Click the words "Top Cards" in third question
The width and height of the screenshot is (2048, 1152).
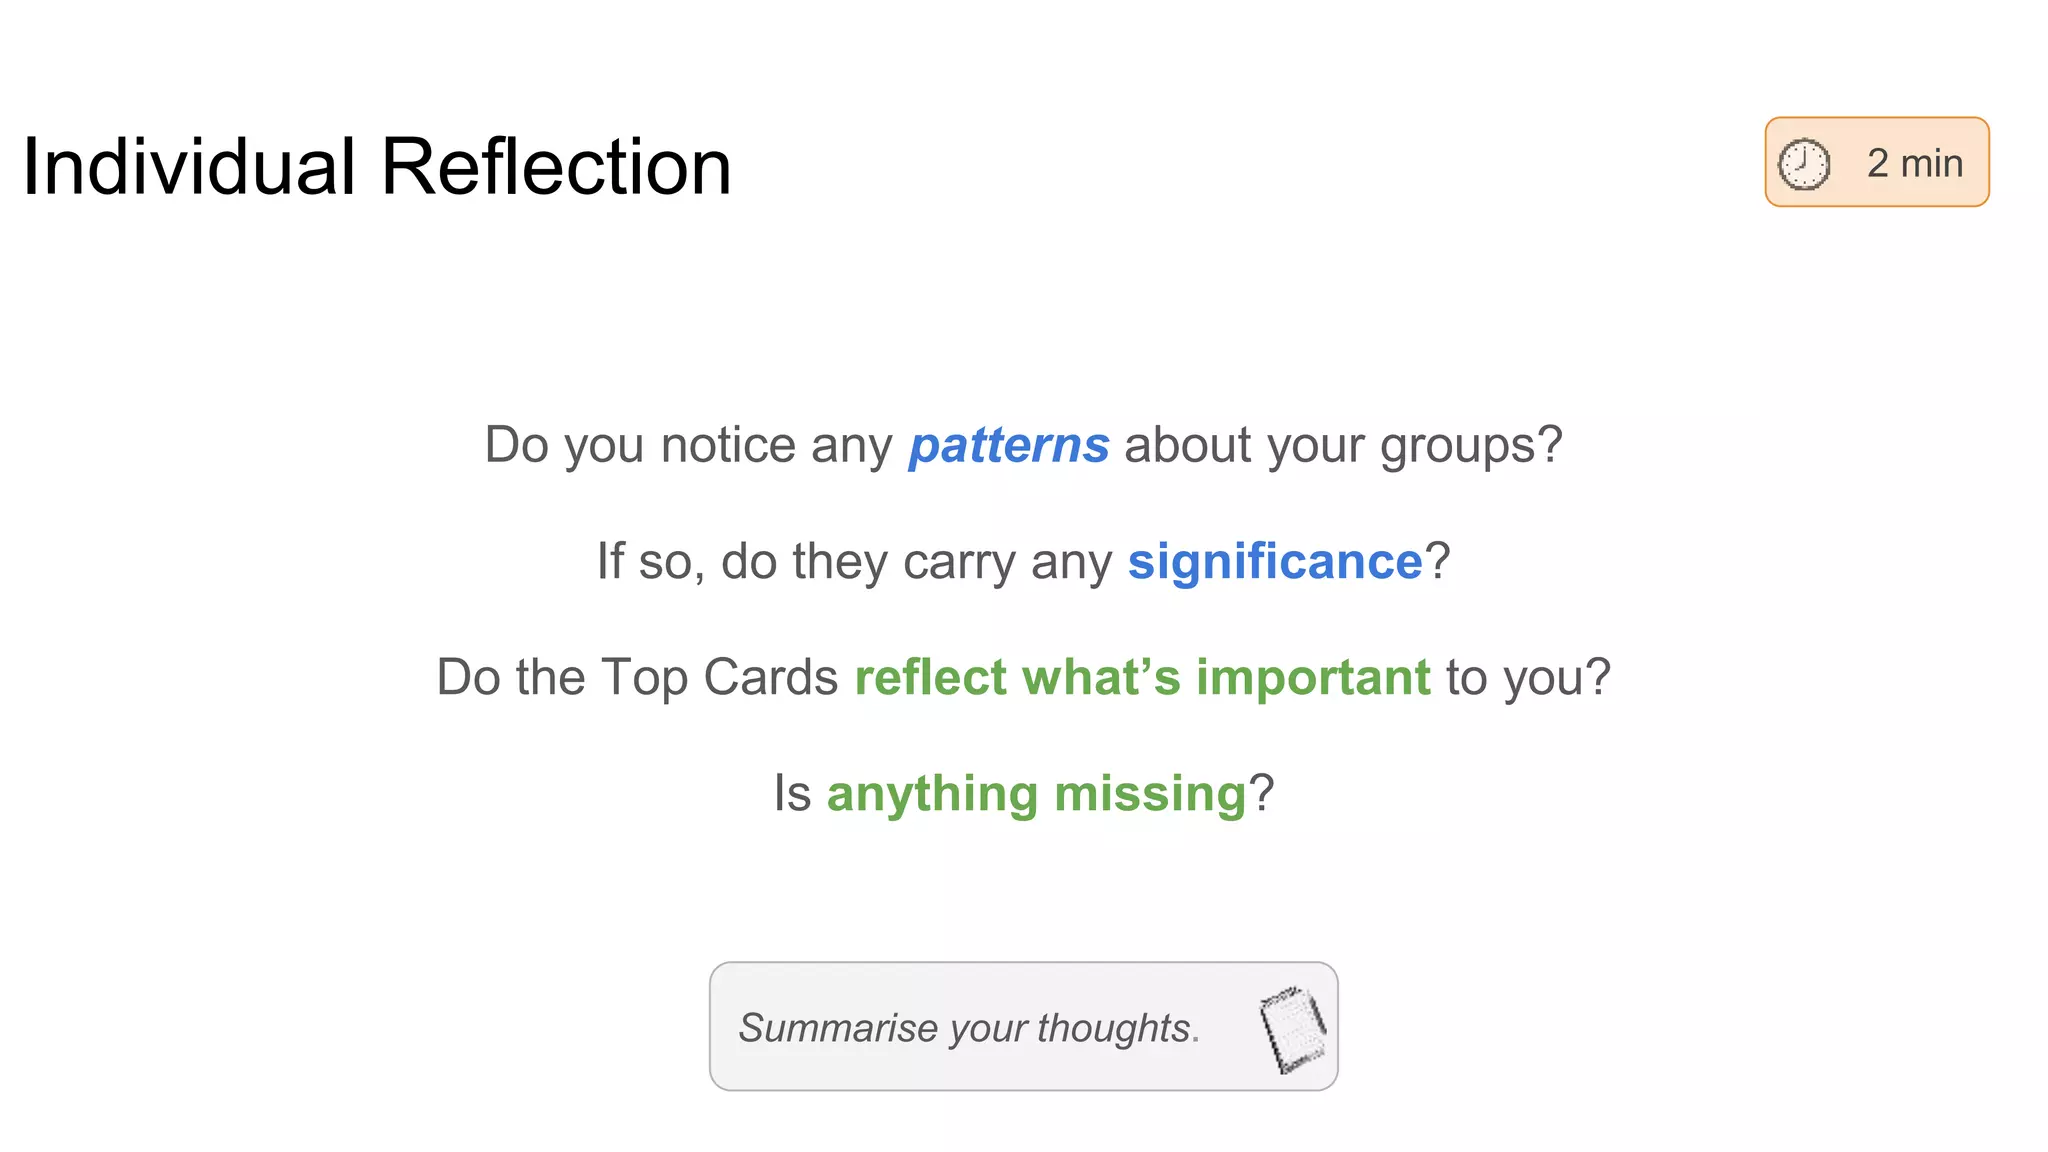pyautogui.click(x=719, y=678)
